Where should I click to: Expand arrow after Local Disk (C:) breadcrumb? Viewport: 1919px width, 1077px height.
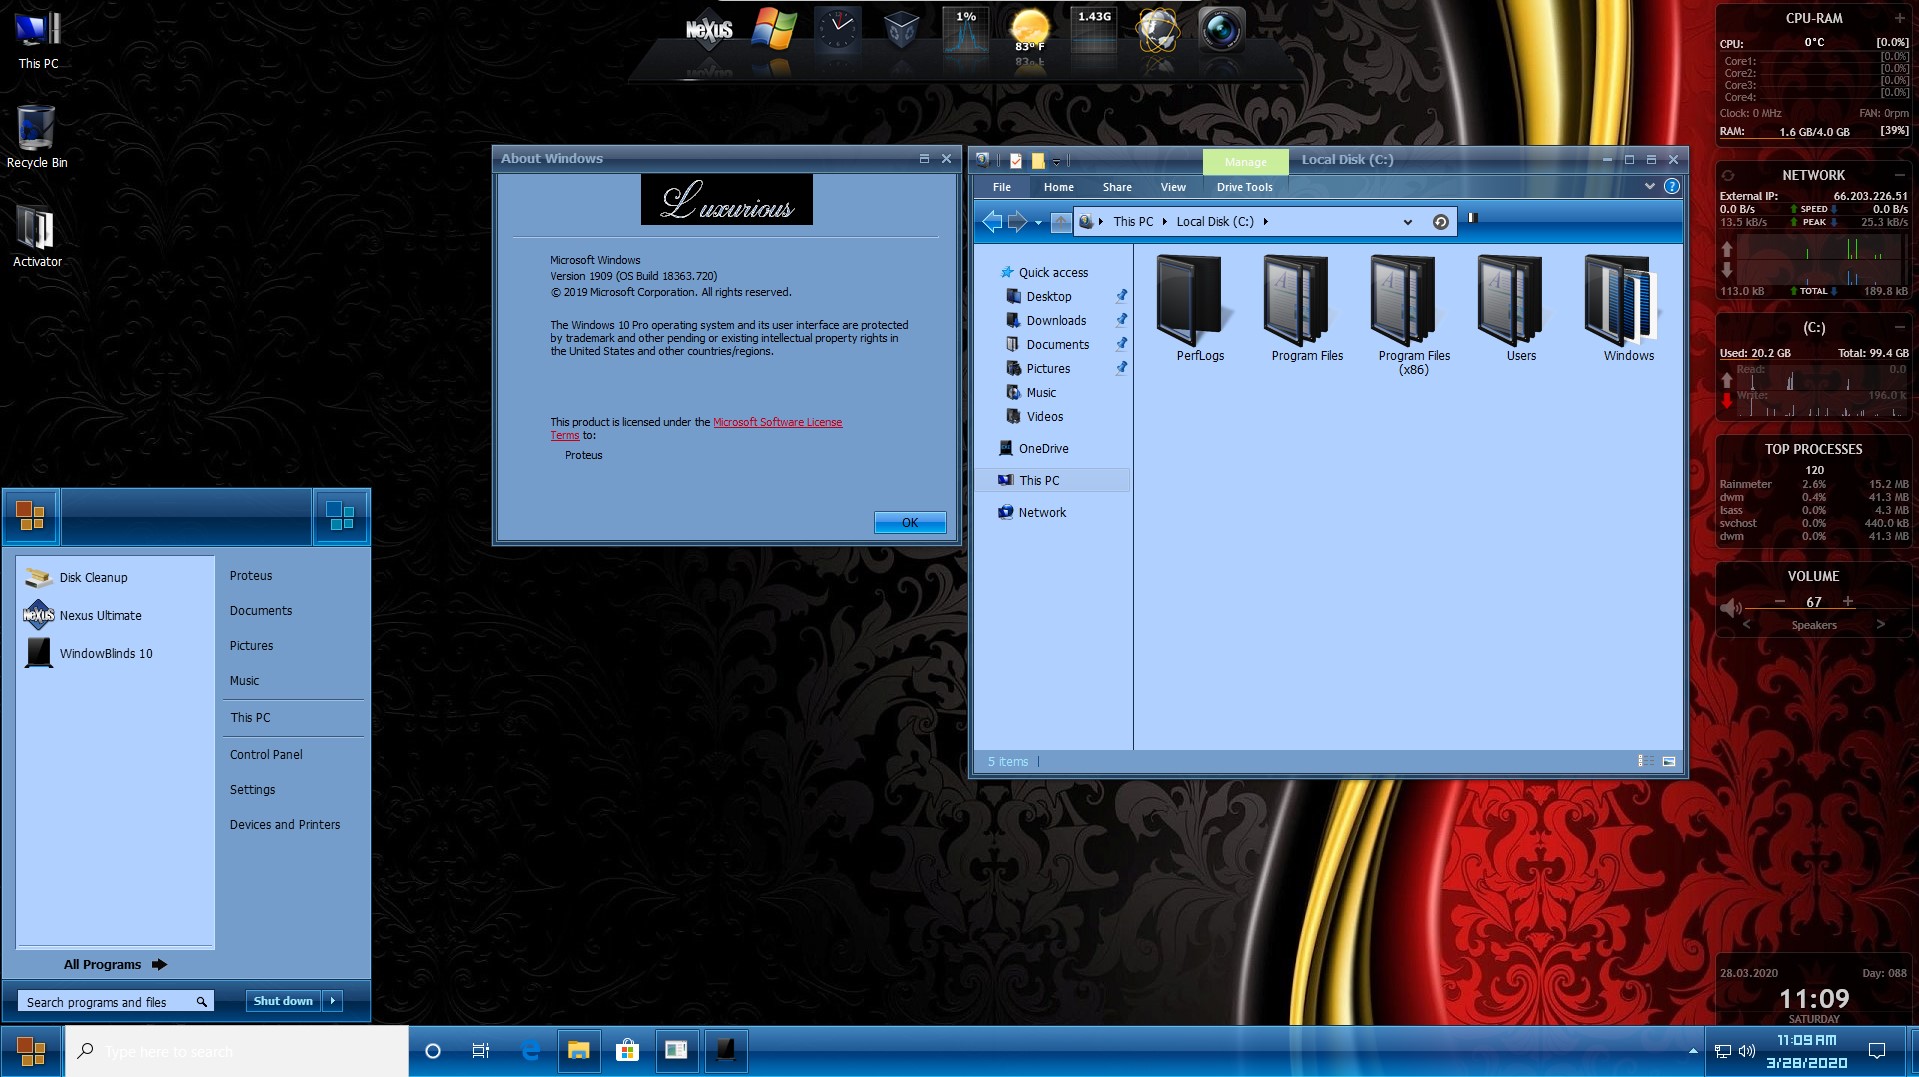(x=1265, y=222)
